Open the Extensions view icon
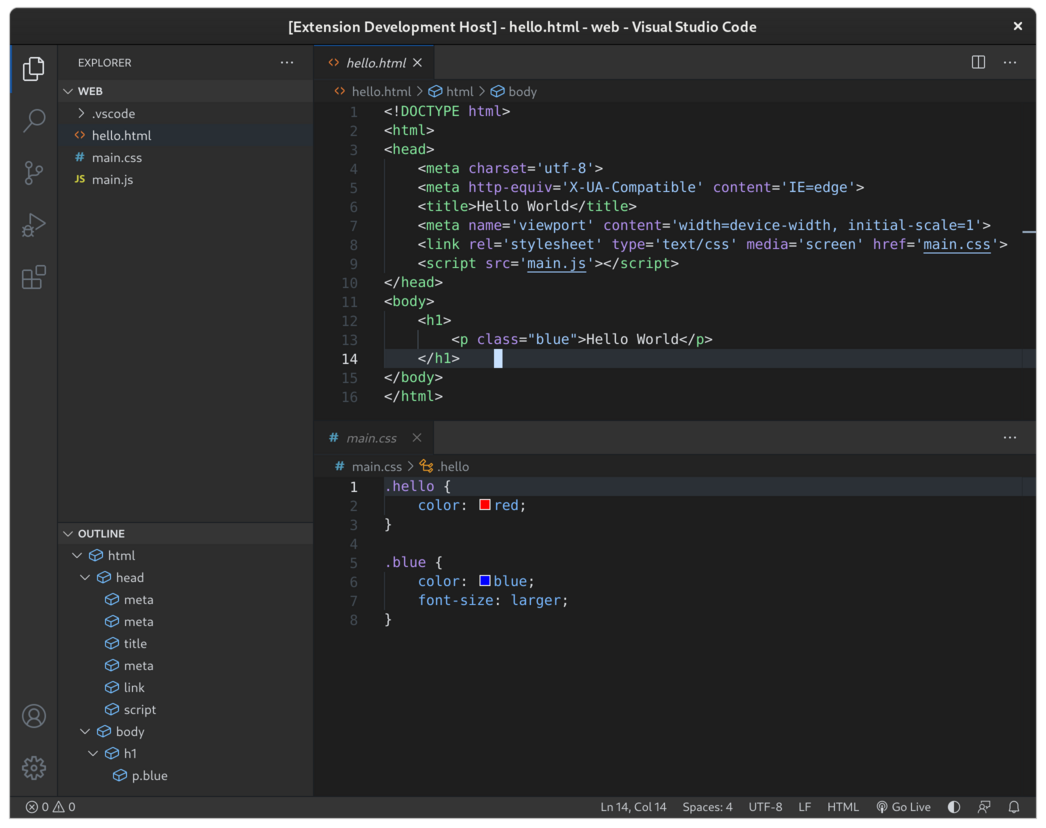This screenshot has height=828, width=1046. tap(33, 277)
